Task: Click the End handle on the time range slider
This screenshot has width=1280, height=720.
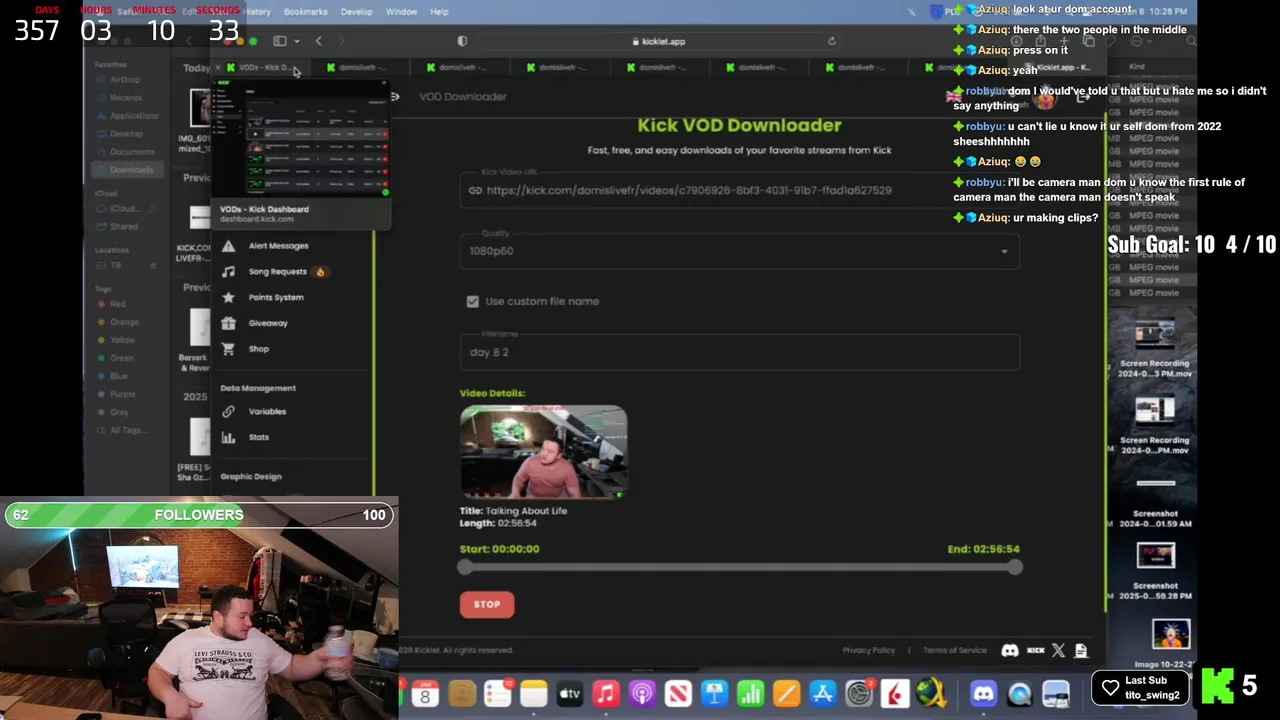Action: (1015, 567)
